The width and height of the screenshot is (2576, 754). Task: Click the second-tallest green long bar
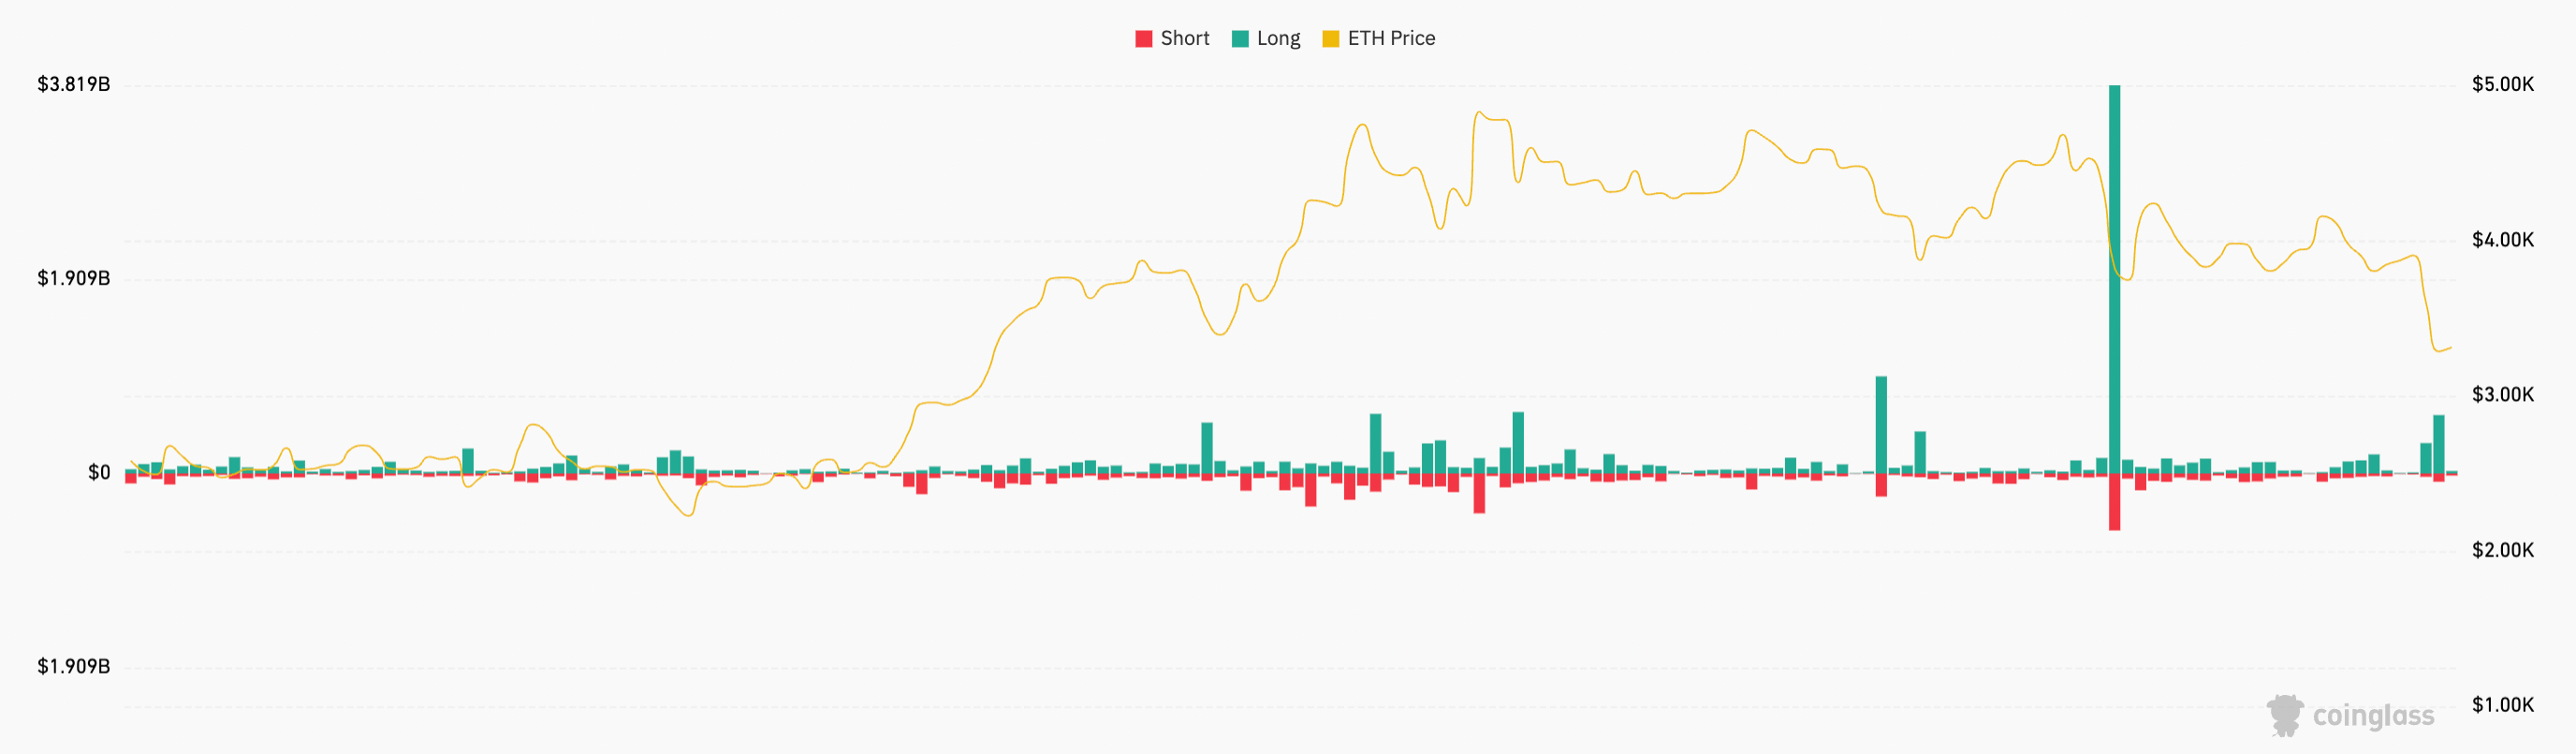1881,424
